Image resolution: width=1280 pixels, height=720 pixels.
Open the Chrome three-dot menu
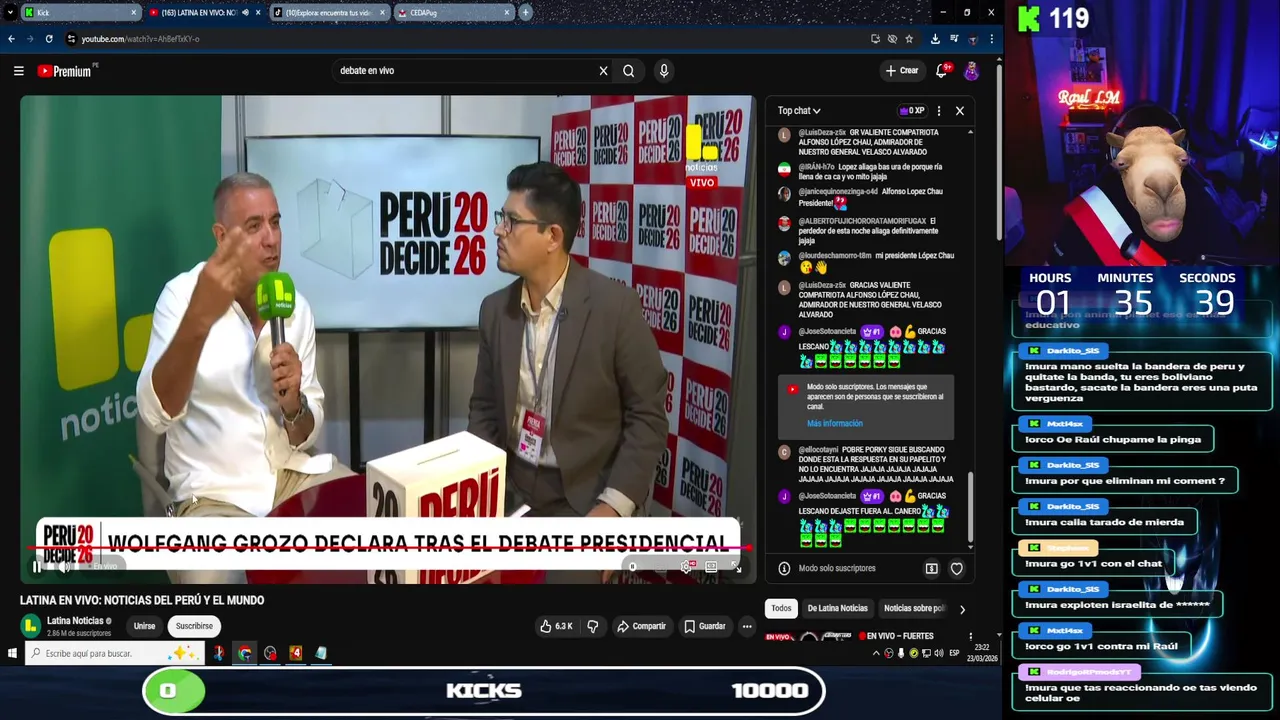coord(991,39)
